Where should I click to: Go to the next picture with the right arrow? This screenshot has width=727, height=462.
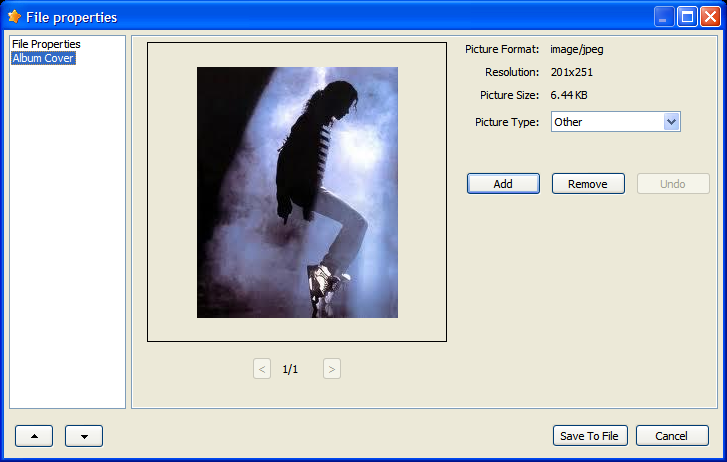pyautogui.click(x=332, y=369)
